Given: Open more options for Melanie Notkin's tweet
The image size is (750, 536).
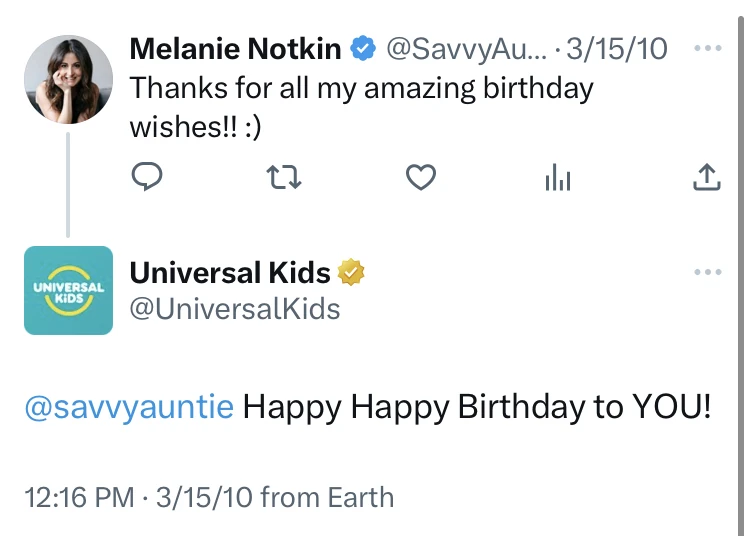Looking at the screenshot, I should tap(707, 48).
